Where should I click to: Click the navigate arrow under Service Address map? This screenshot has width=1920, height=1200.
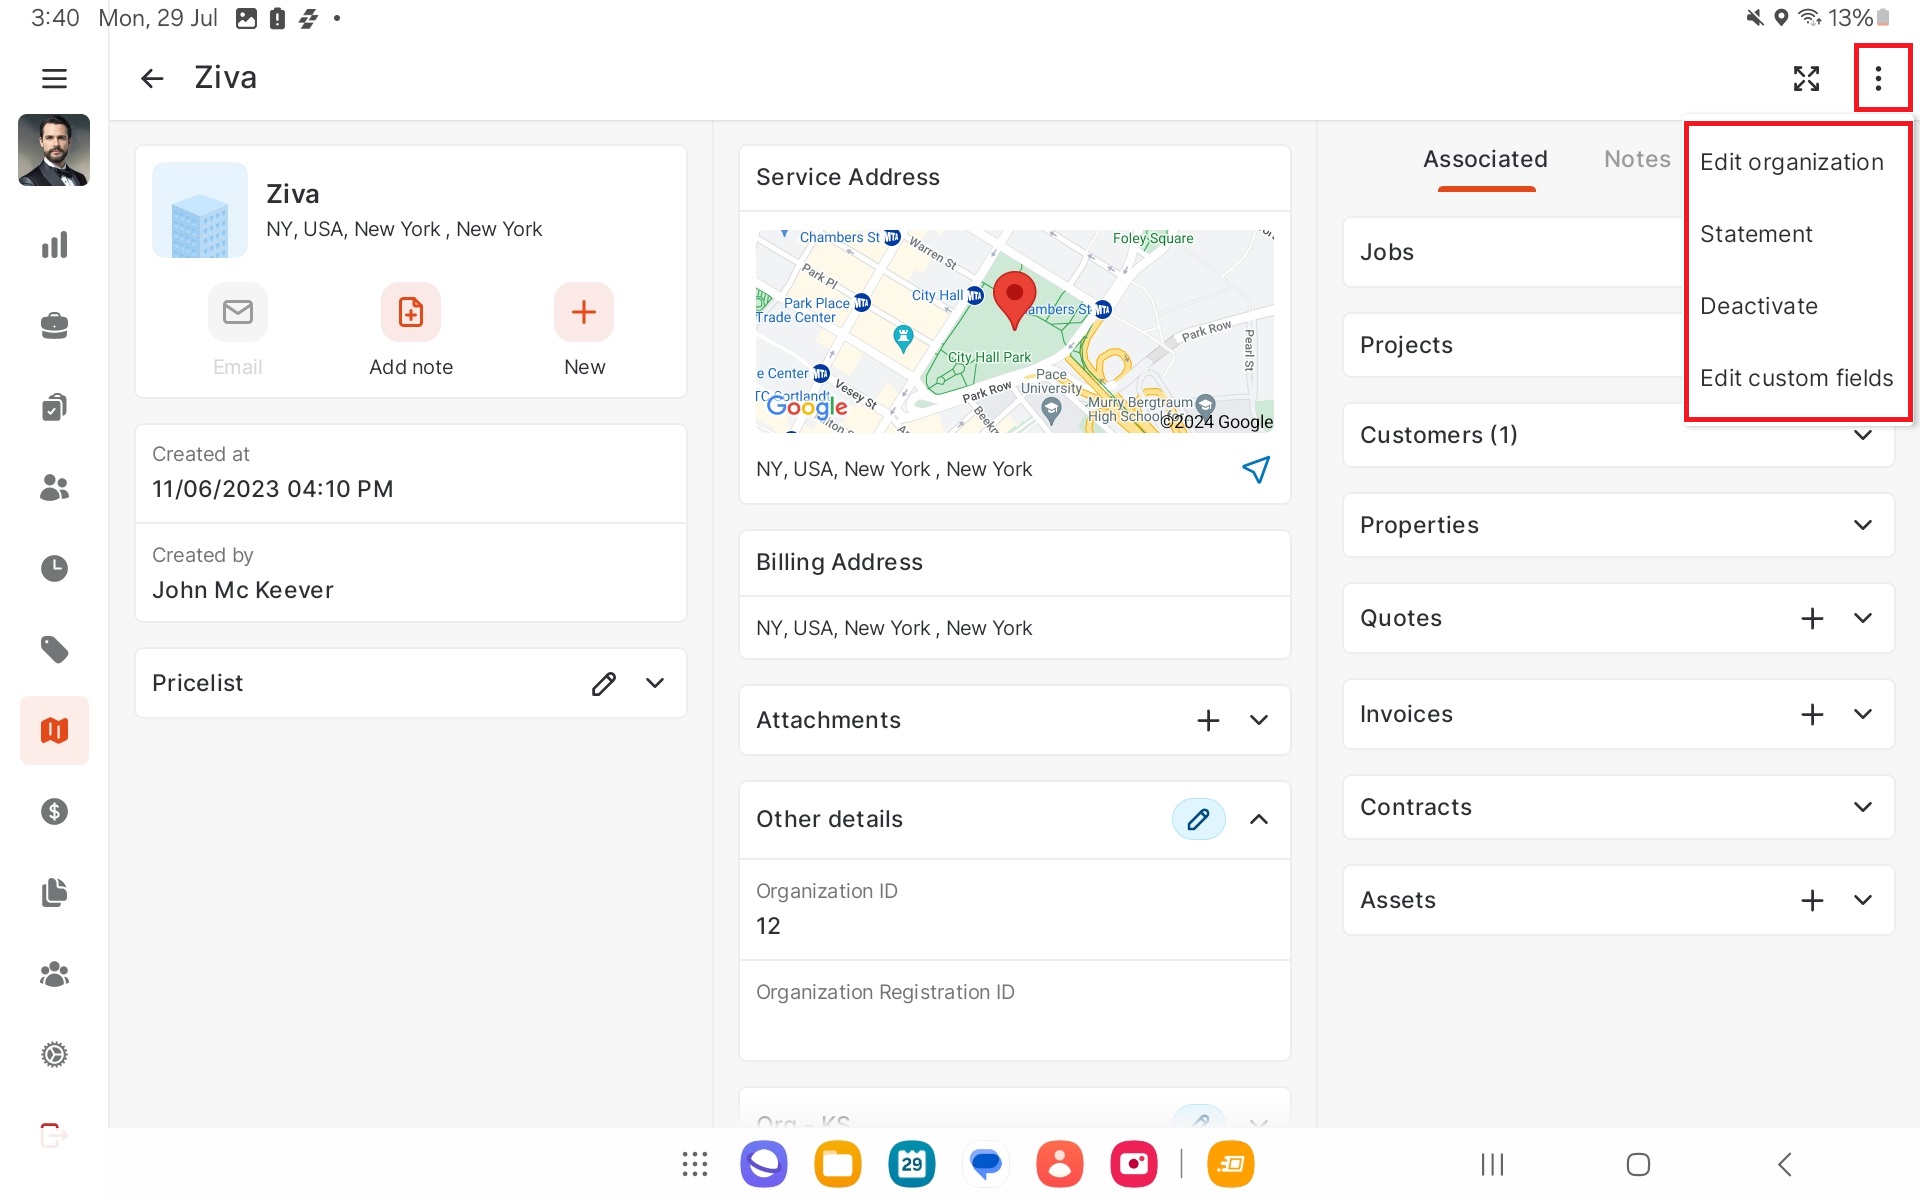[x=1255, y=469]
